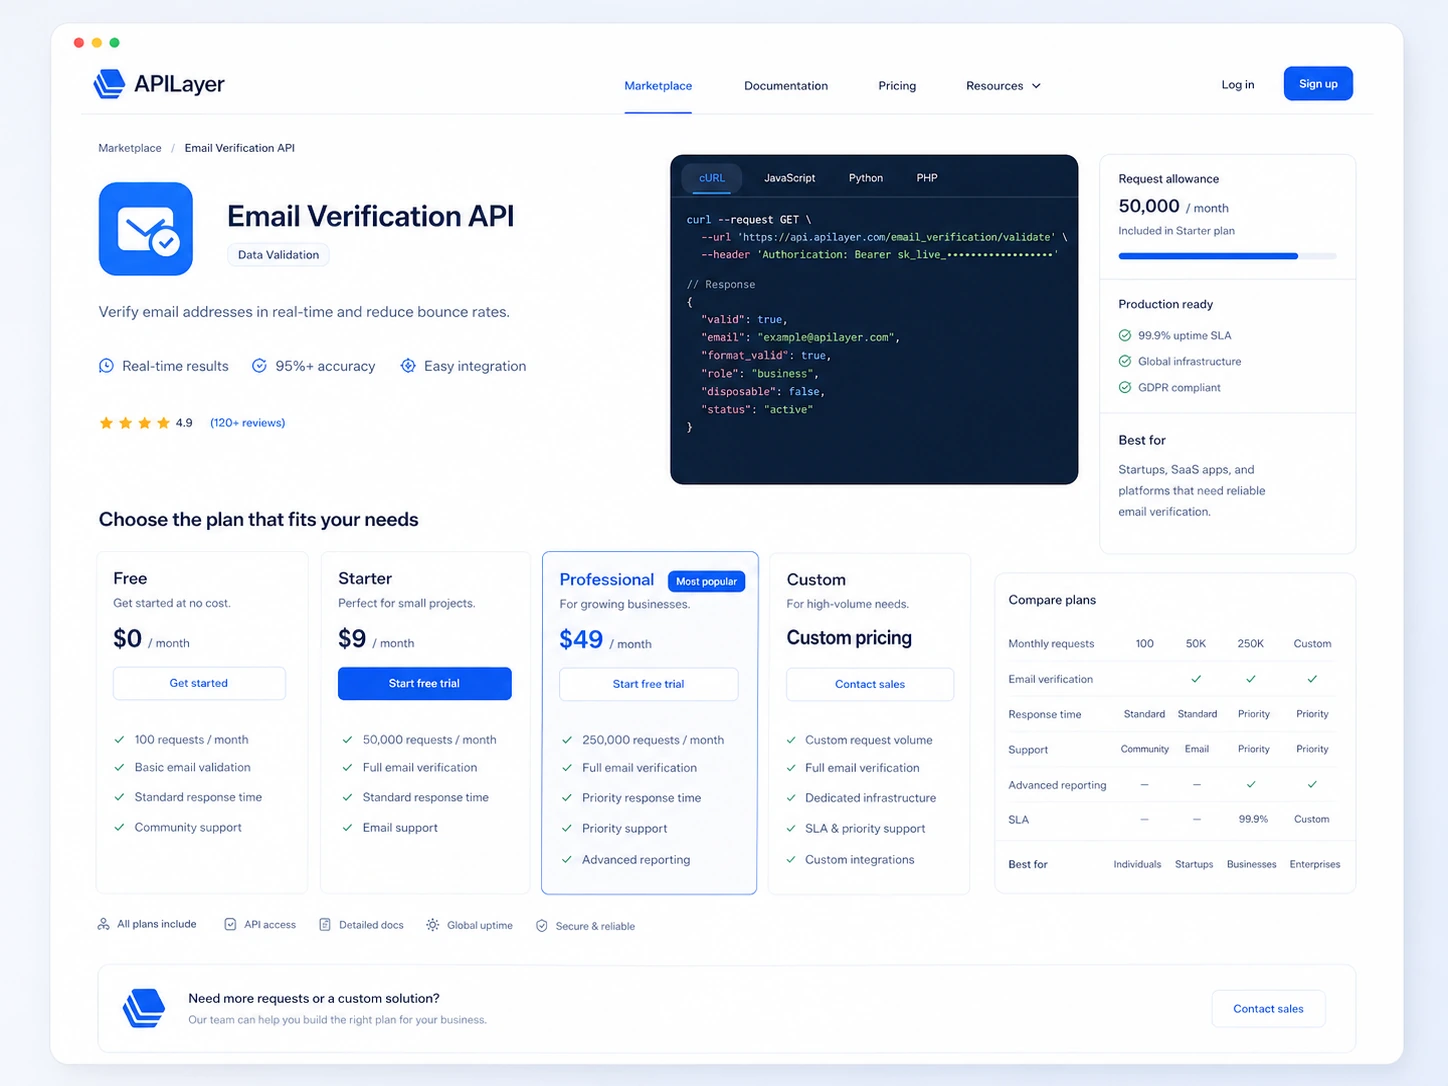This screenshot has height=1086, width=1448.
Task: Click Start free trial on Professional plan
Action: point(649,684)
